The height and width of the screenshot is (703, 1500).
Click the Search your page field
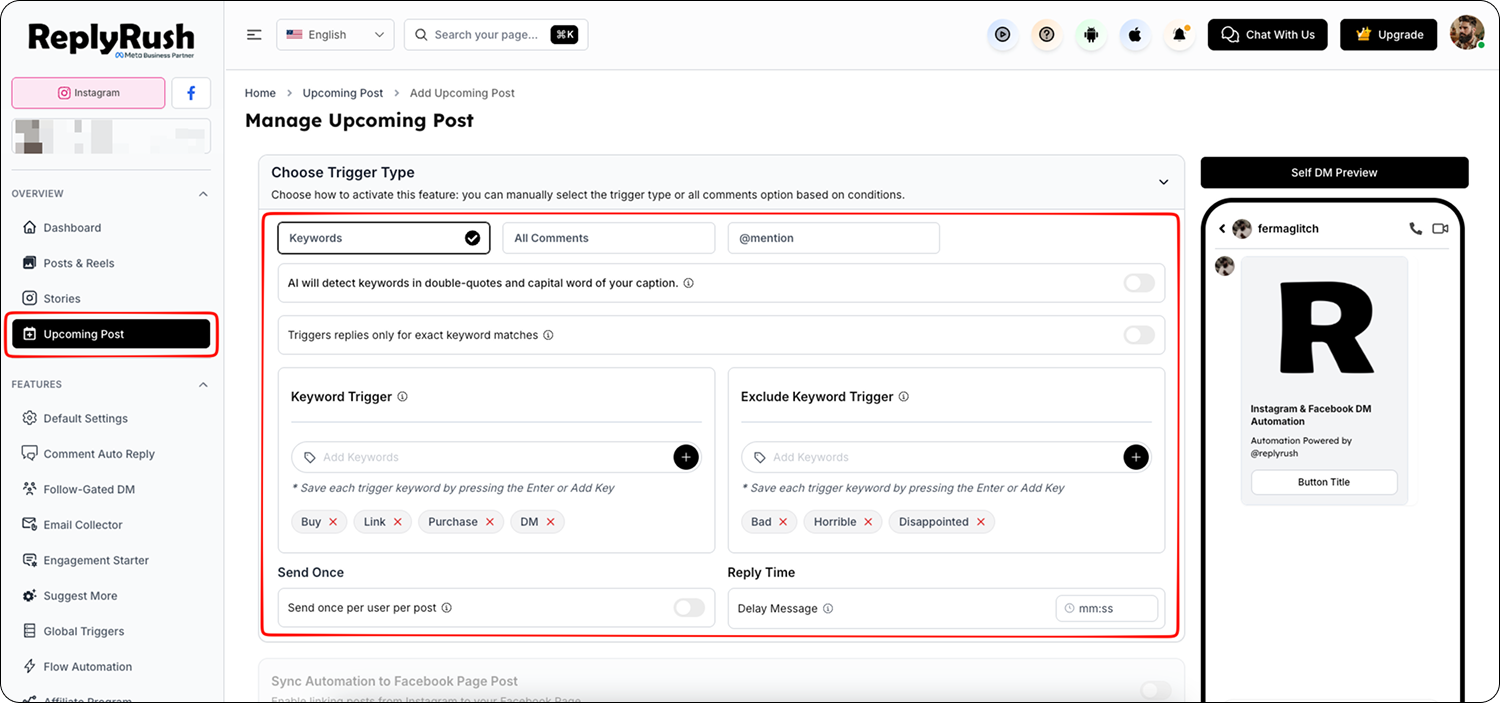[x=496, y=34]
